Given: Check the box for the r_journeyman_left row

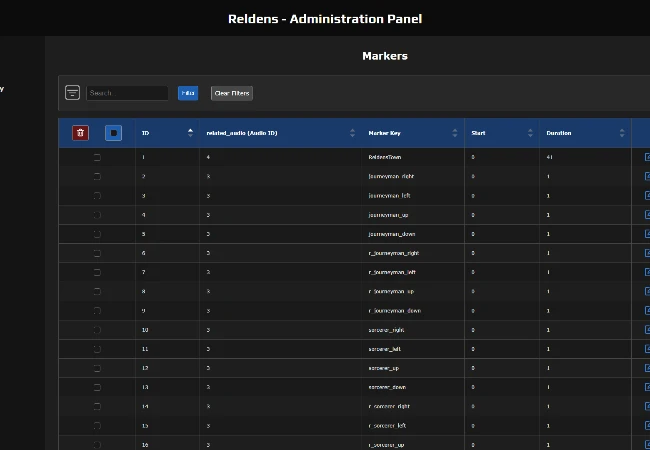Looking at the screenshot, I should click(97, 272).
